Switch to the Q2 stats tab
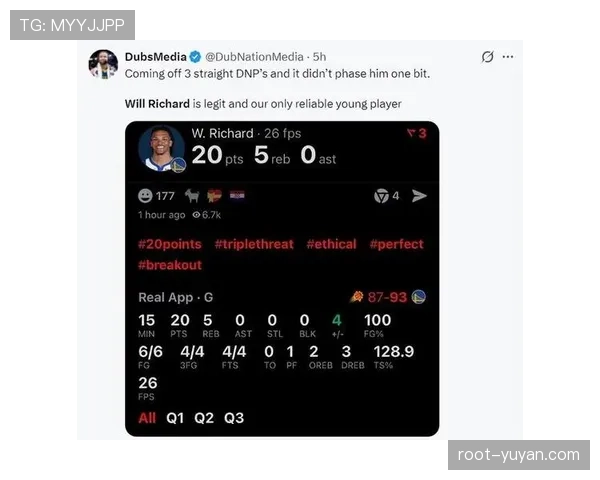The image size is (600, 480). coord(204,418)
